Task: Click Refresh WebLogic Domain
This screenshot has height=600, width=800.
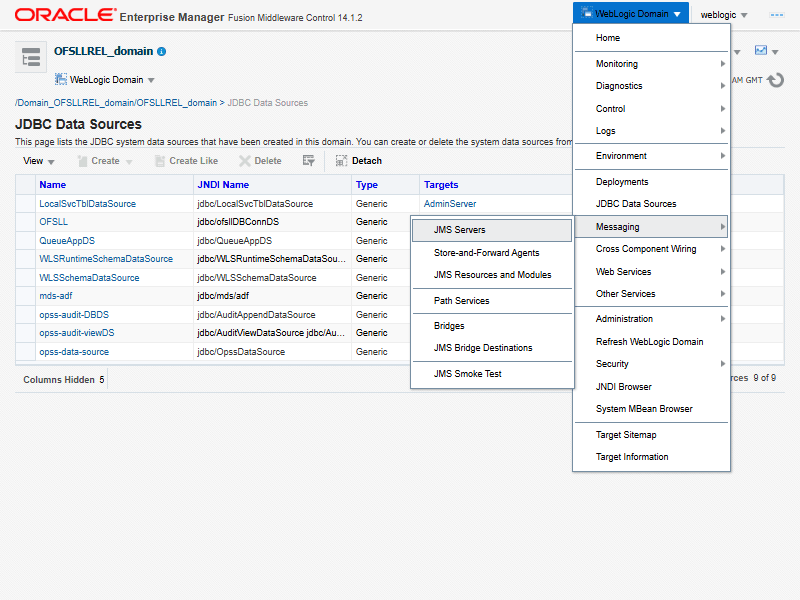Action: 652,341
